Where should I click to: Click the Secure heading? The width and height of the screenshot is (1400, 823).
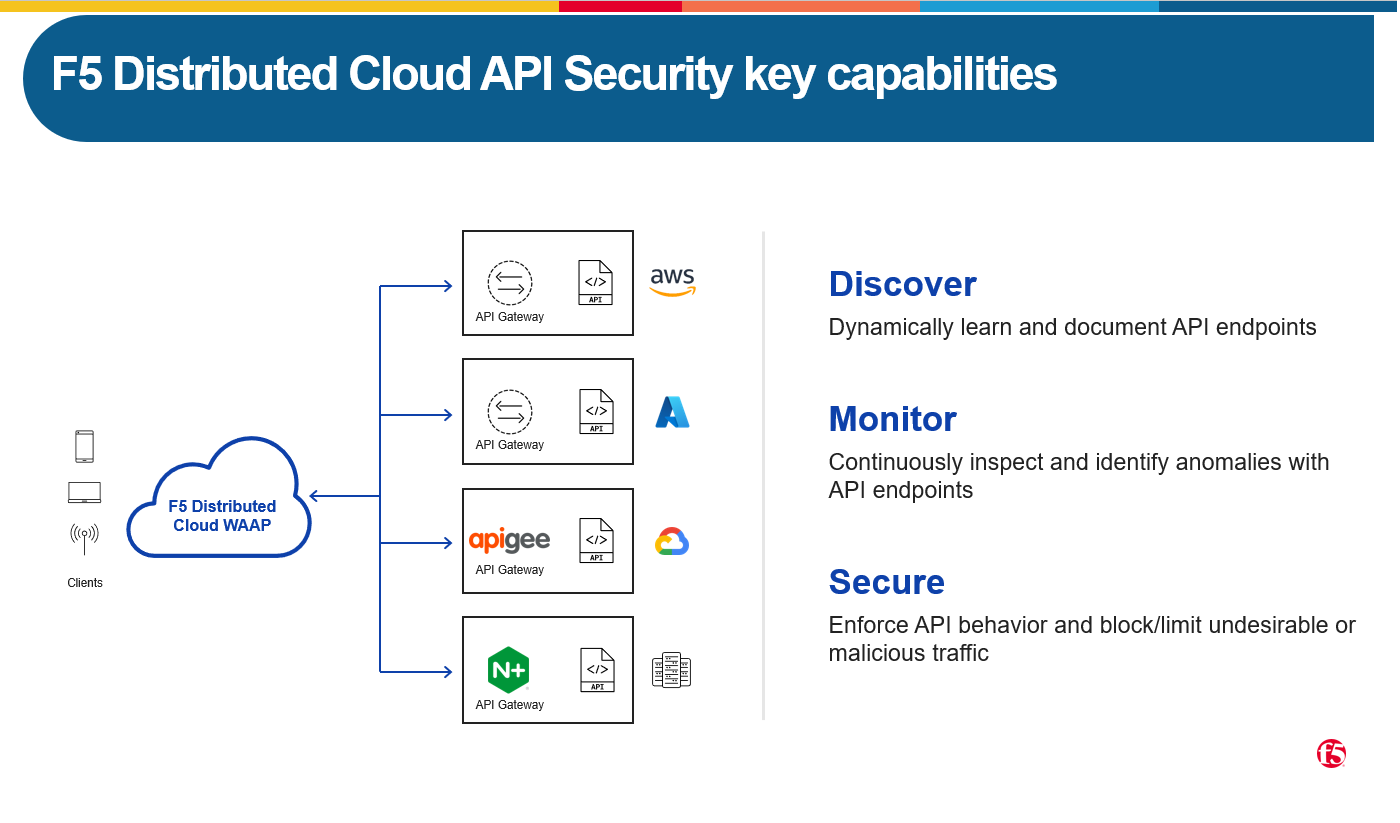point(886,582)
